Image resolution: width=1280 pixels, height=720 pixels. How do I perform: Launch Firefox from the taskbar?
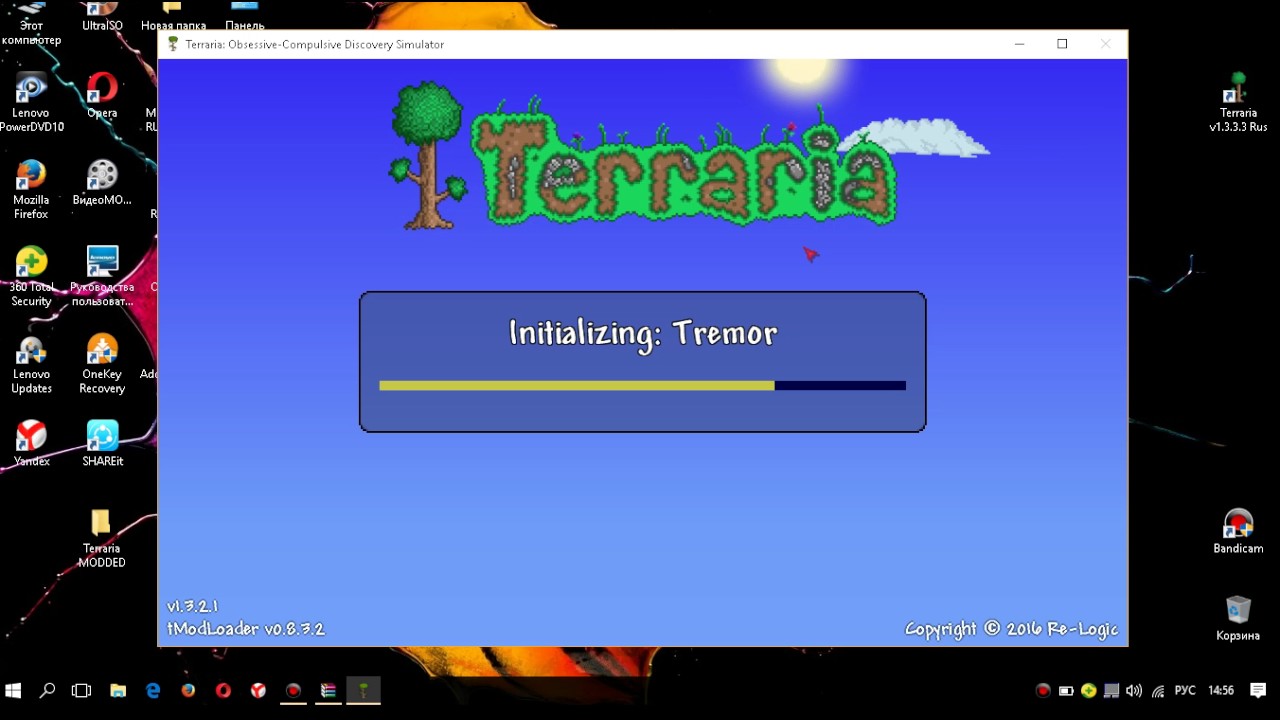click(188, 690)
